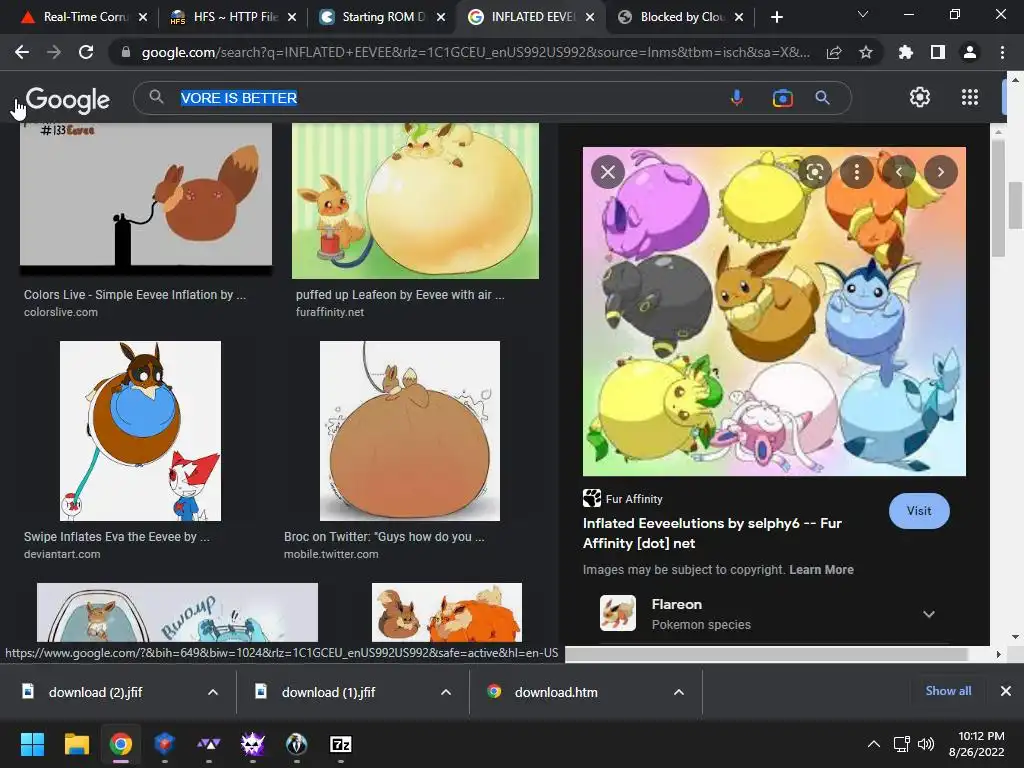
Task: Expand options for download (1).jfif
Action: point(446,692)
